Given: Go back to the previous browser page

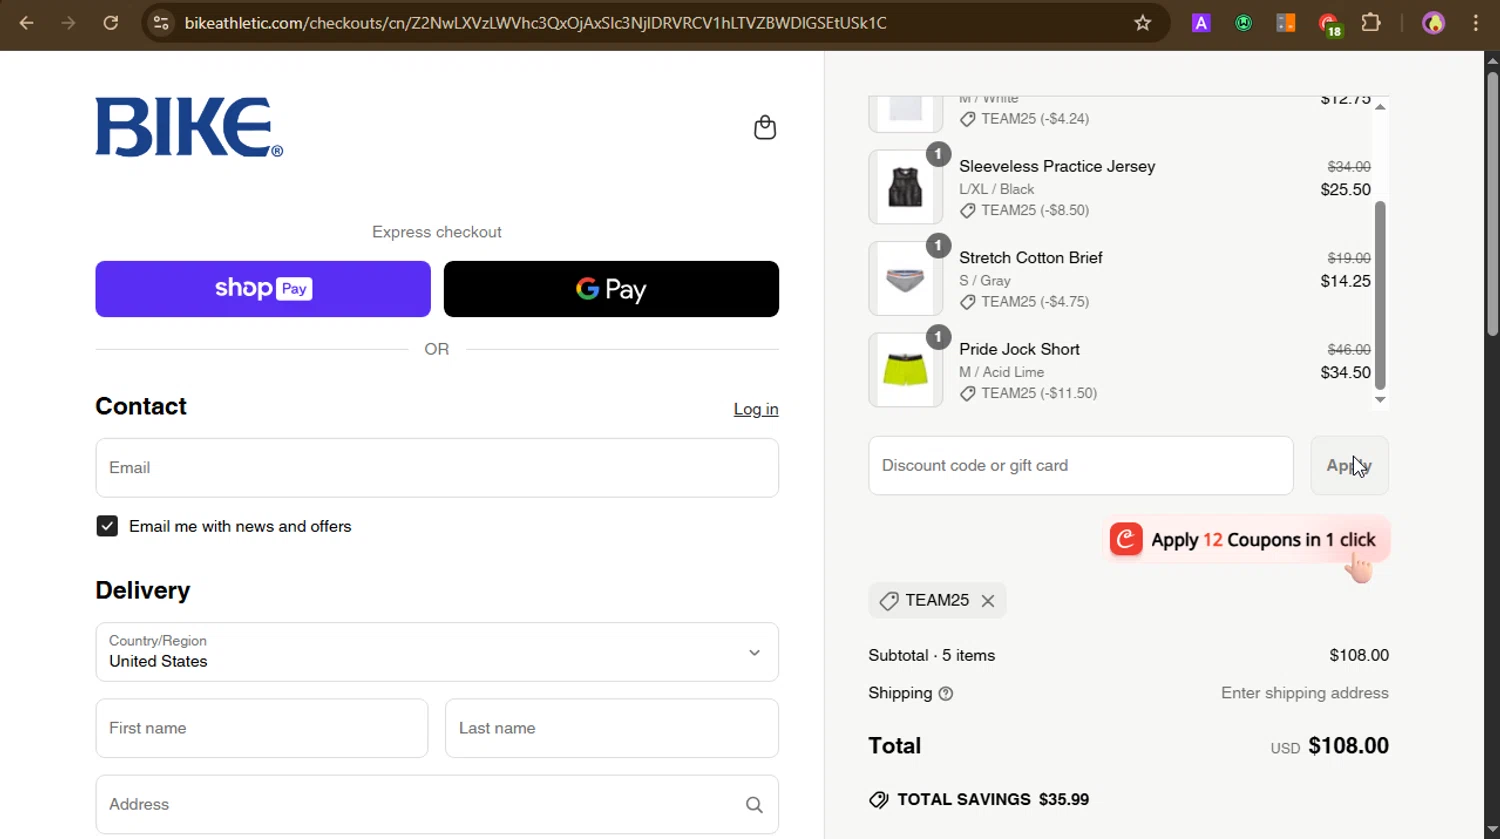Looking at the screenshot, I should pyautogui.click(x=27, y=23).
